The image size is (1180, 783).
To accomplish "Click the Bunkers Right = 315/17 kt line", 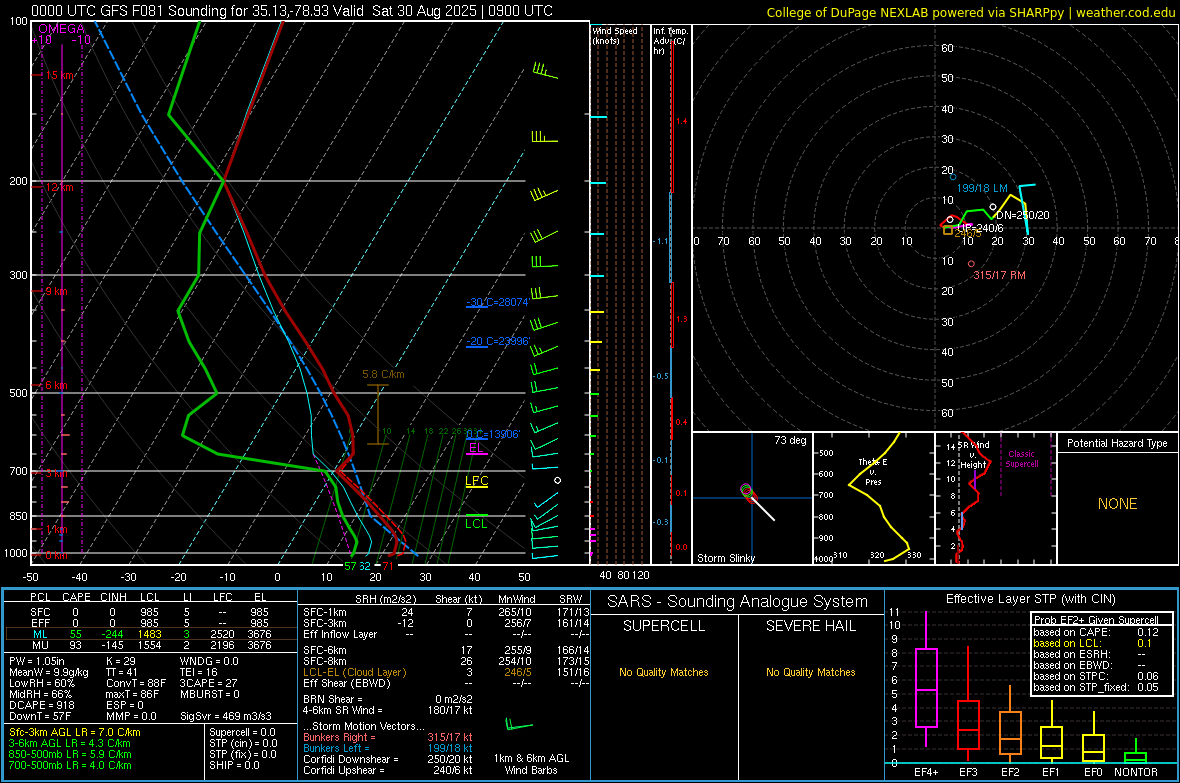I will point(388,737).
